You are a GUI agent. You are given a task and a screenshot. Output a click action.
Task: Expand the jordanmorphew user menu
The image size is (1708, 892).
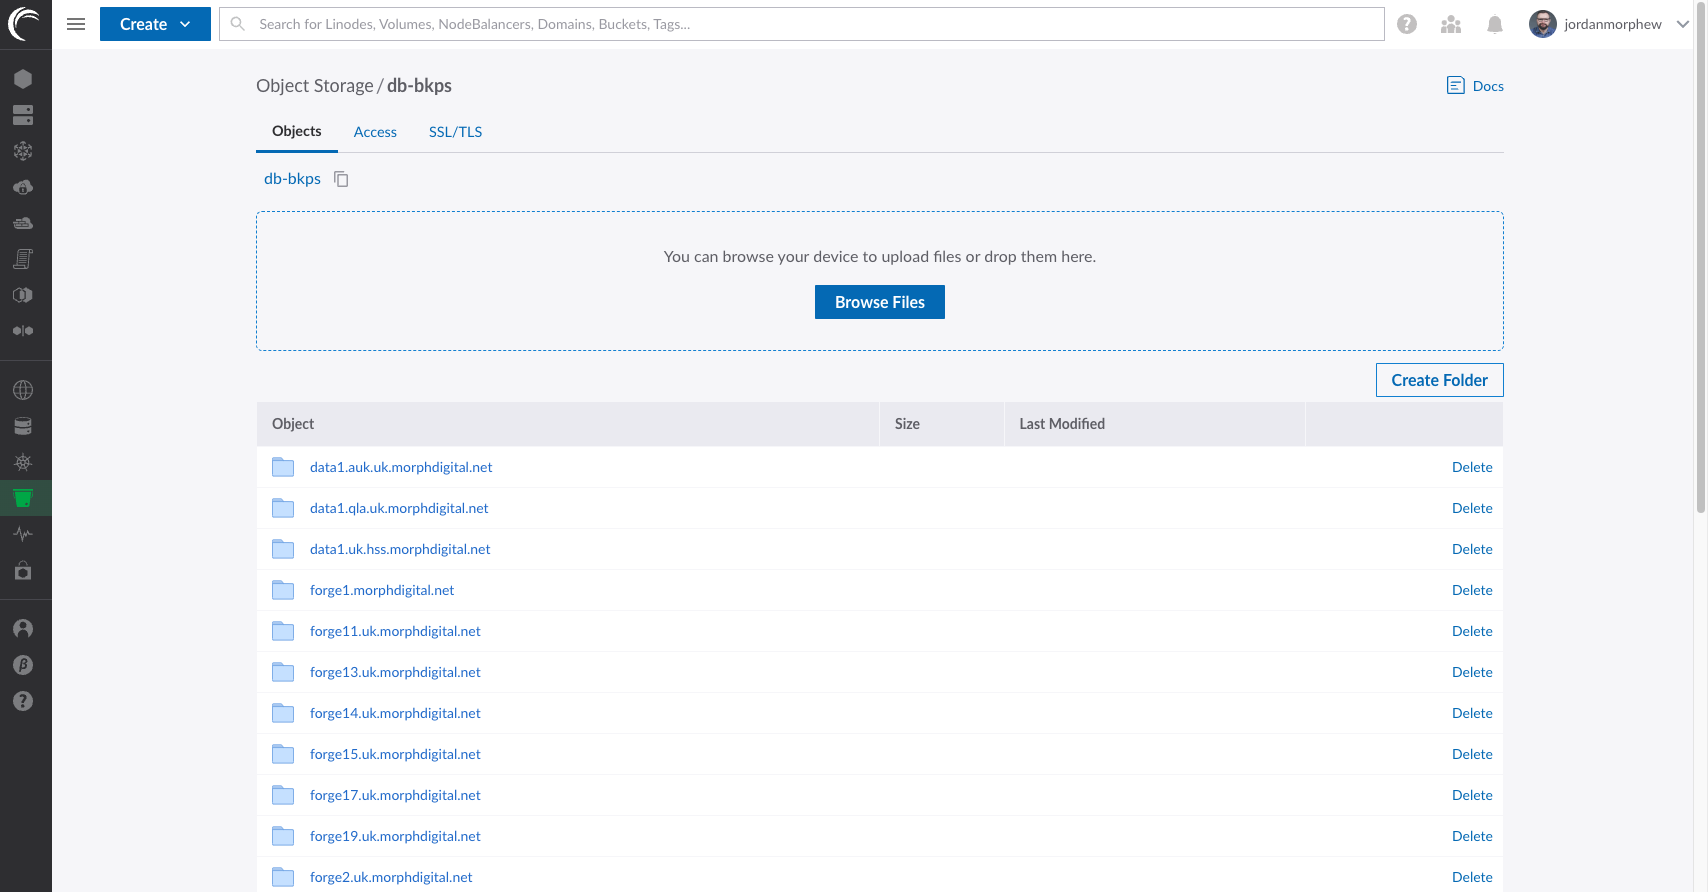click(1609, 24)
